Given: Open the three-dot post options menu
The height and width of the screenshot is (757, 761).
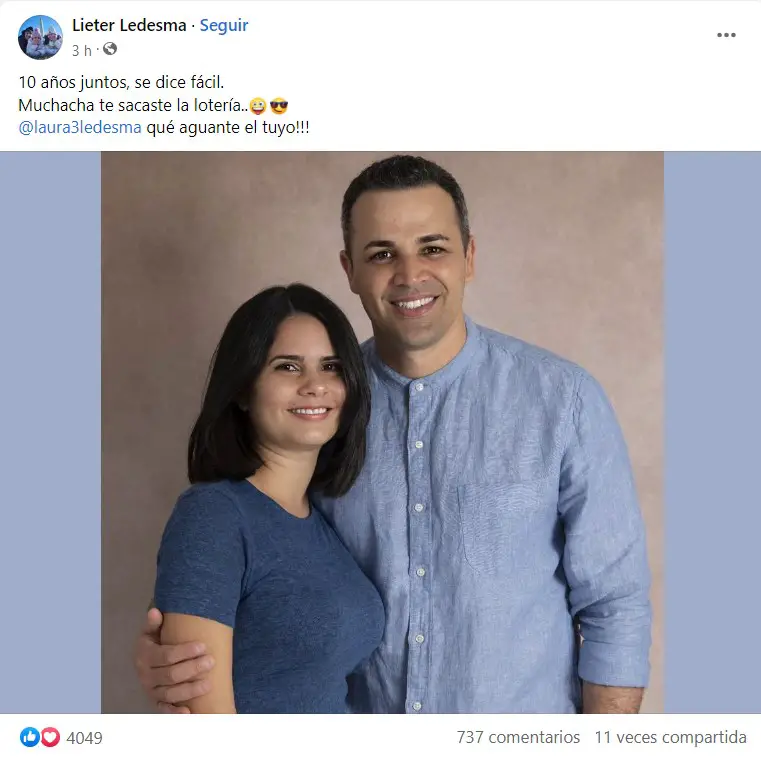Looking at the screenshot, I should [726, 35].
